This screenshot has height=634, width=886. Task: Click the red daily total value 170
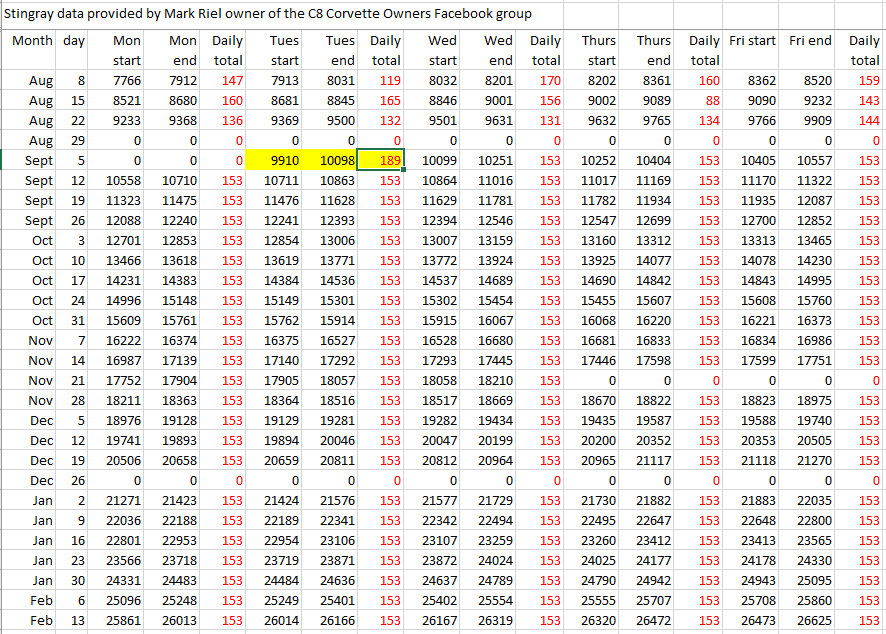click(548, 81)
